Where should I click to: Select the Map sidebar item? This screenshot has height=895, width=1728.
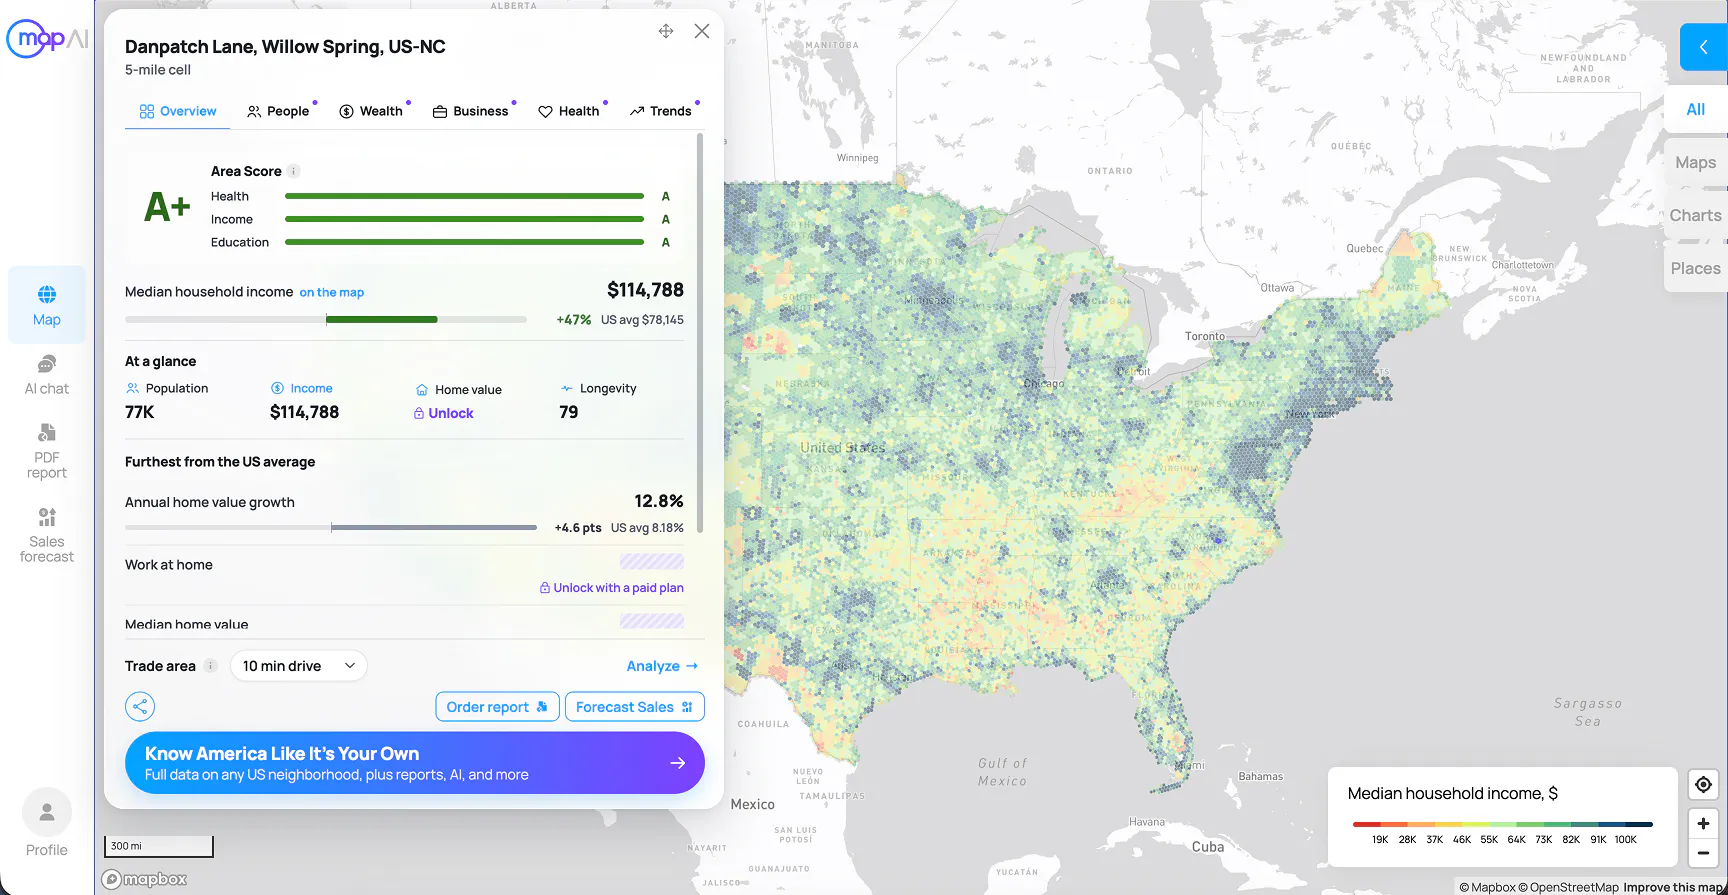click(47, 305)
